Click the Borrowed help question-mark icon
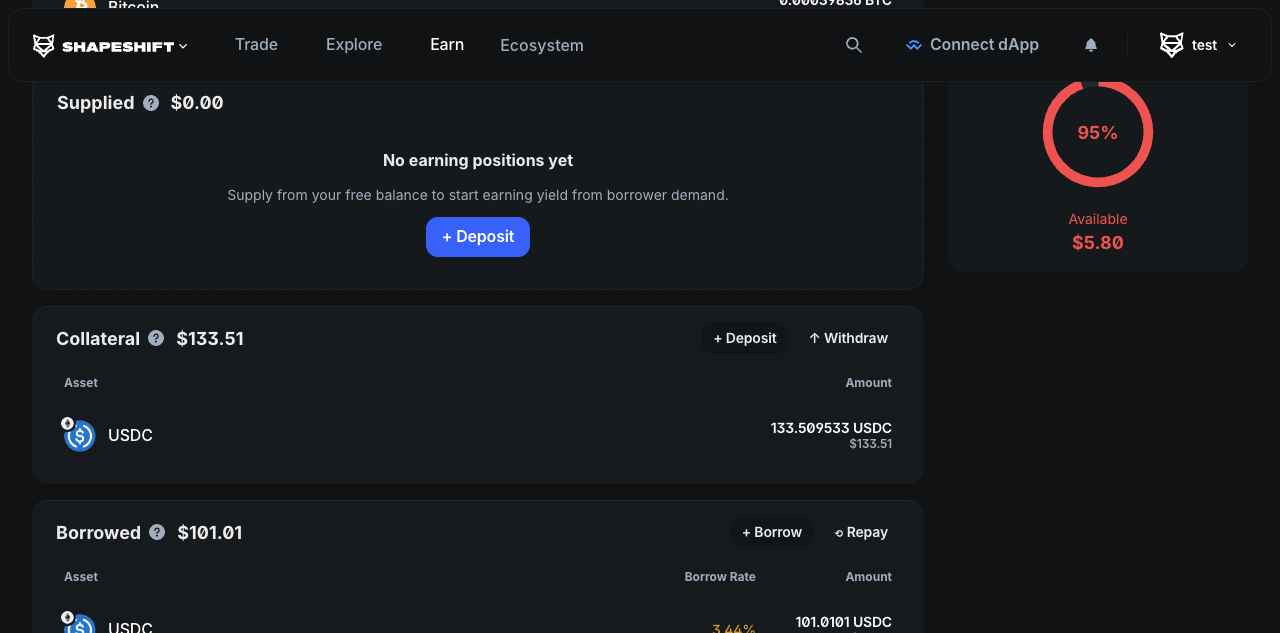Screen dimensions: 1280x633 (157, 532)
